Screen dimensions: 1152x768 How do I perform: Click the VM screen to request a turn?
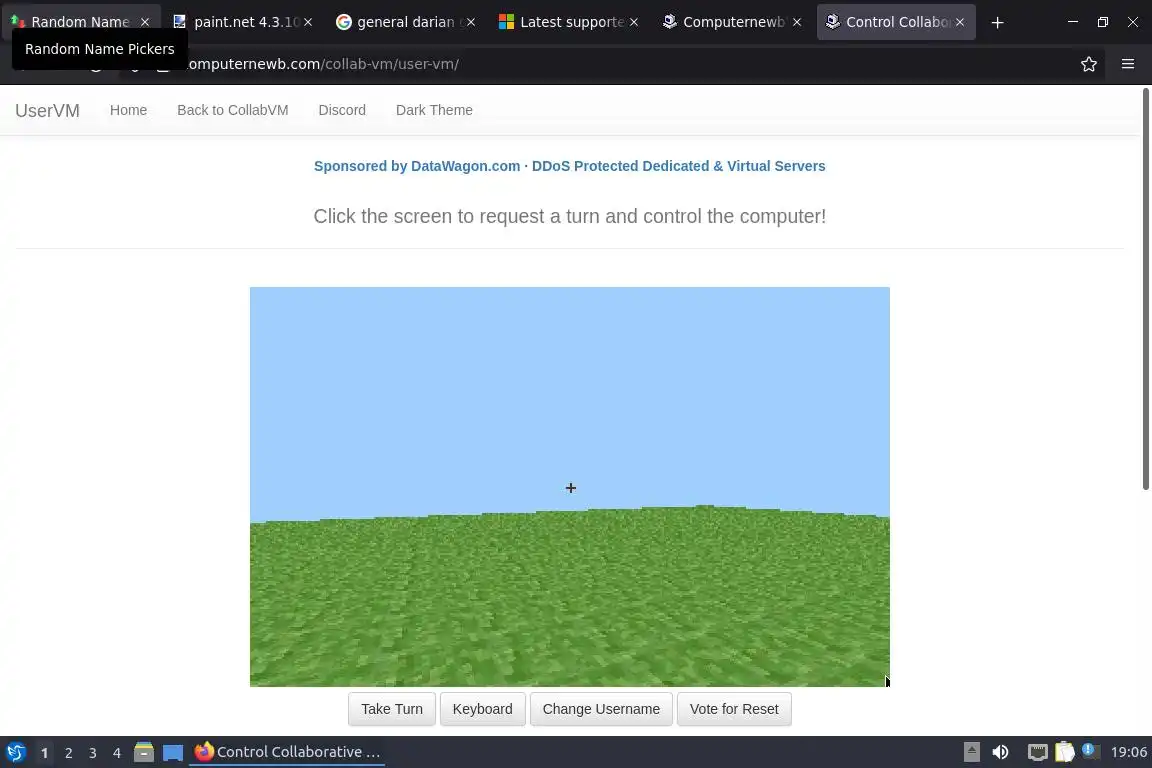(x=569, y=487)
